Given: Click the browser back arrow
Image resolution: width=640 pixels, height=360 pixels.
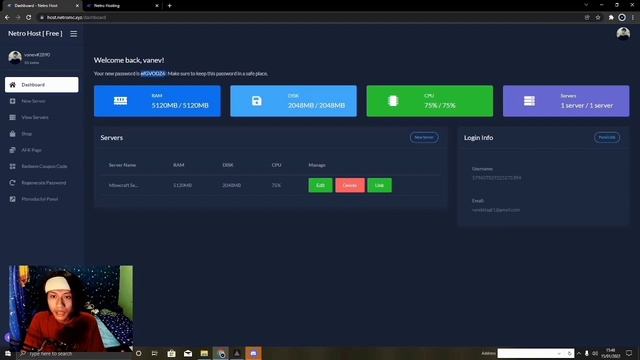Looking at the screenshot, I should [7, 18].
